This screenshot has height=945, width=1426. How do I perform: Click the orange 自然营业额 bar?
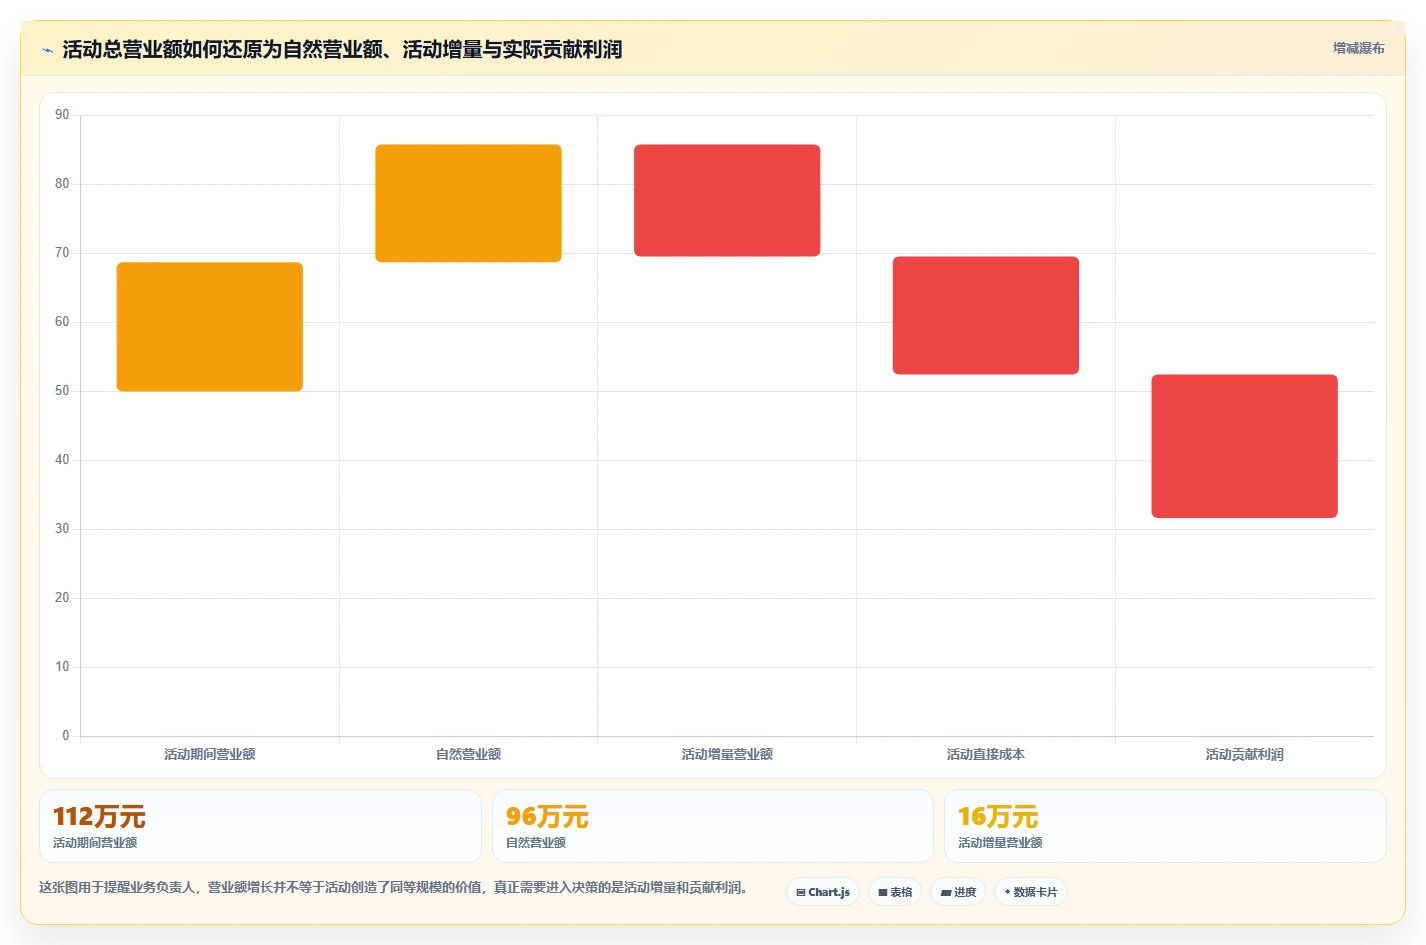[468, 203]
